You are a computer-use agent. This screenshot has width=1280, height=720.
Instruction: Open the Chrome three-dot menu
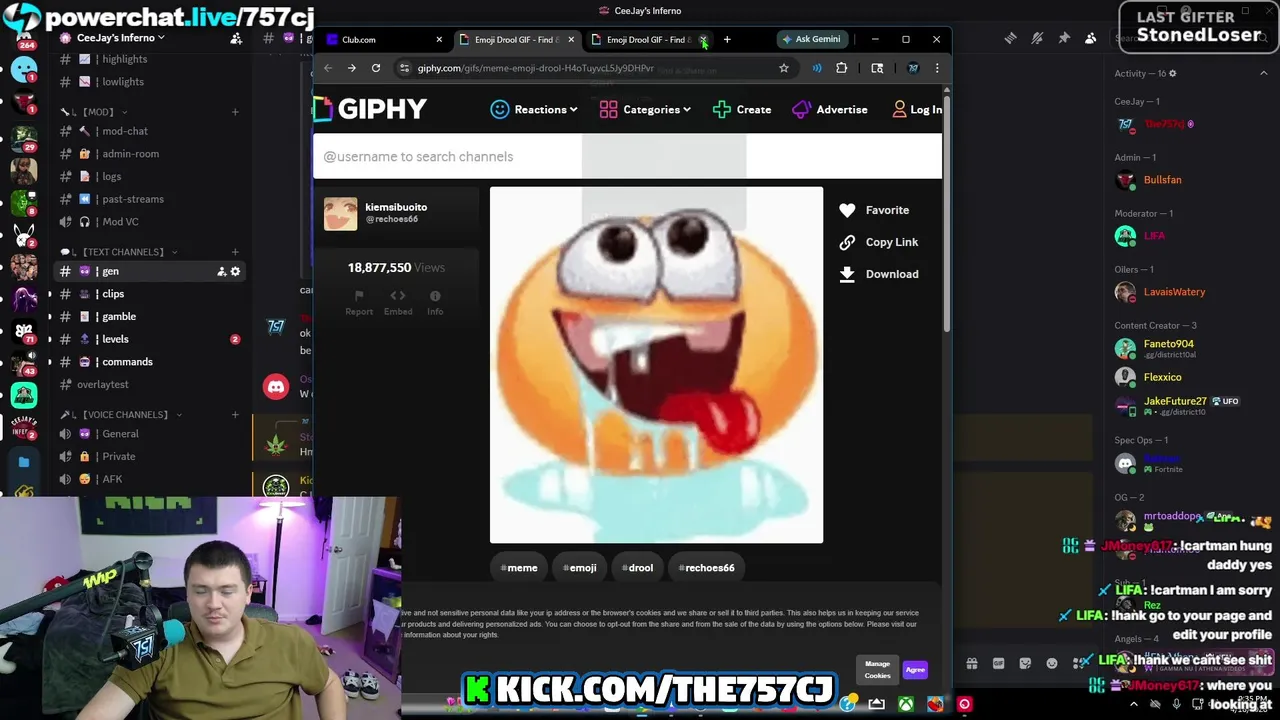pyautogui.click(x=937, y=68)
